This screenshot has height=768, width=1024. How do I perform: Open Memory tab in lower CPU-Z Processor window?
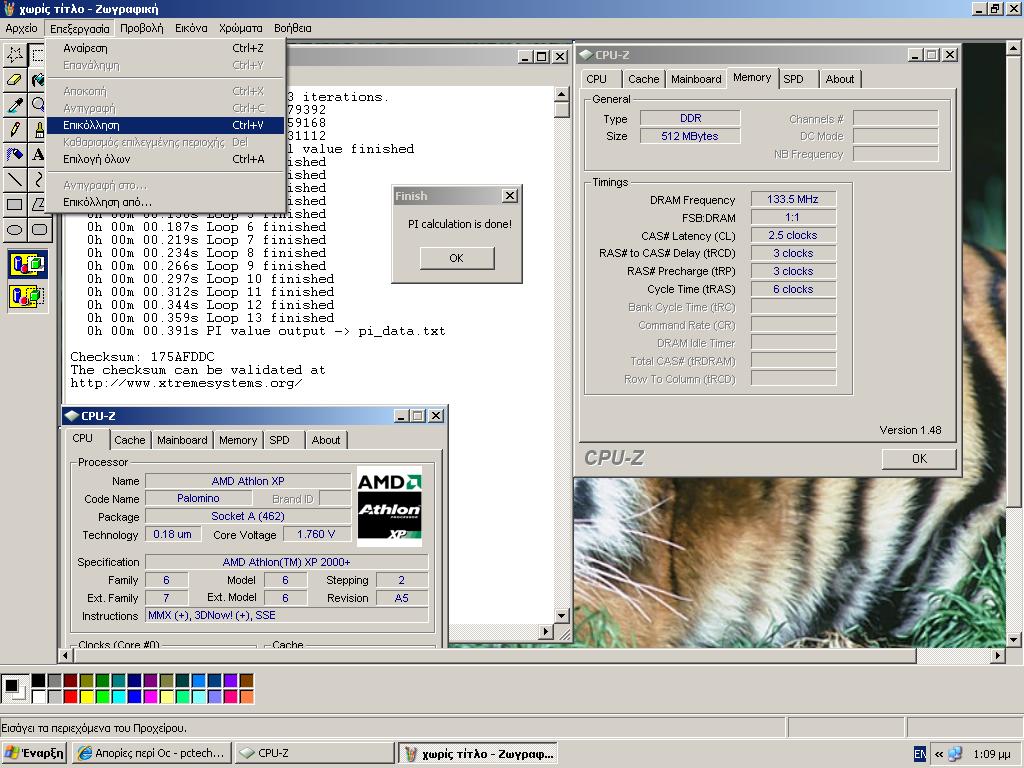point(238,440)
